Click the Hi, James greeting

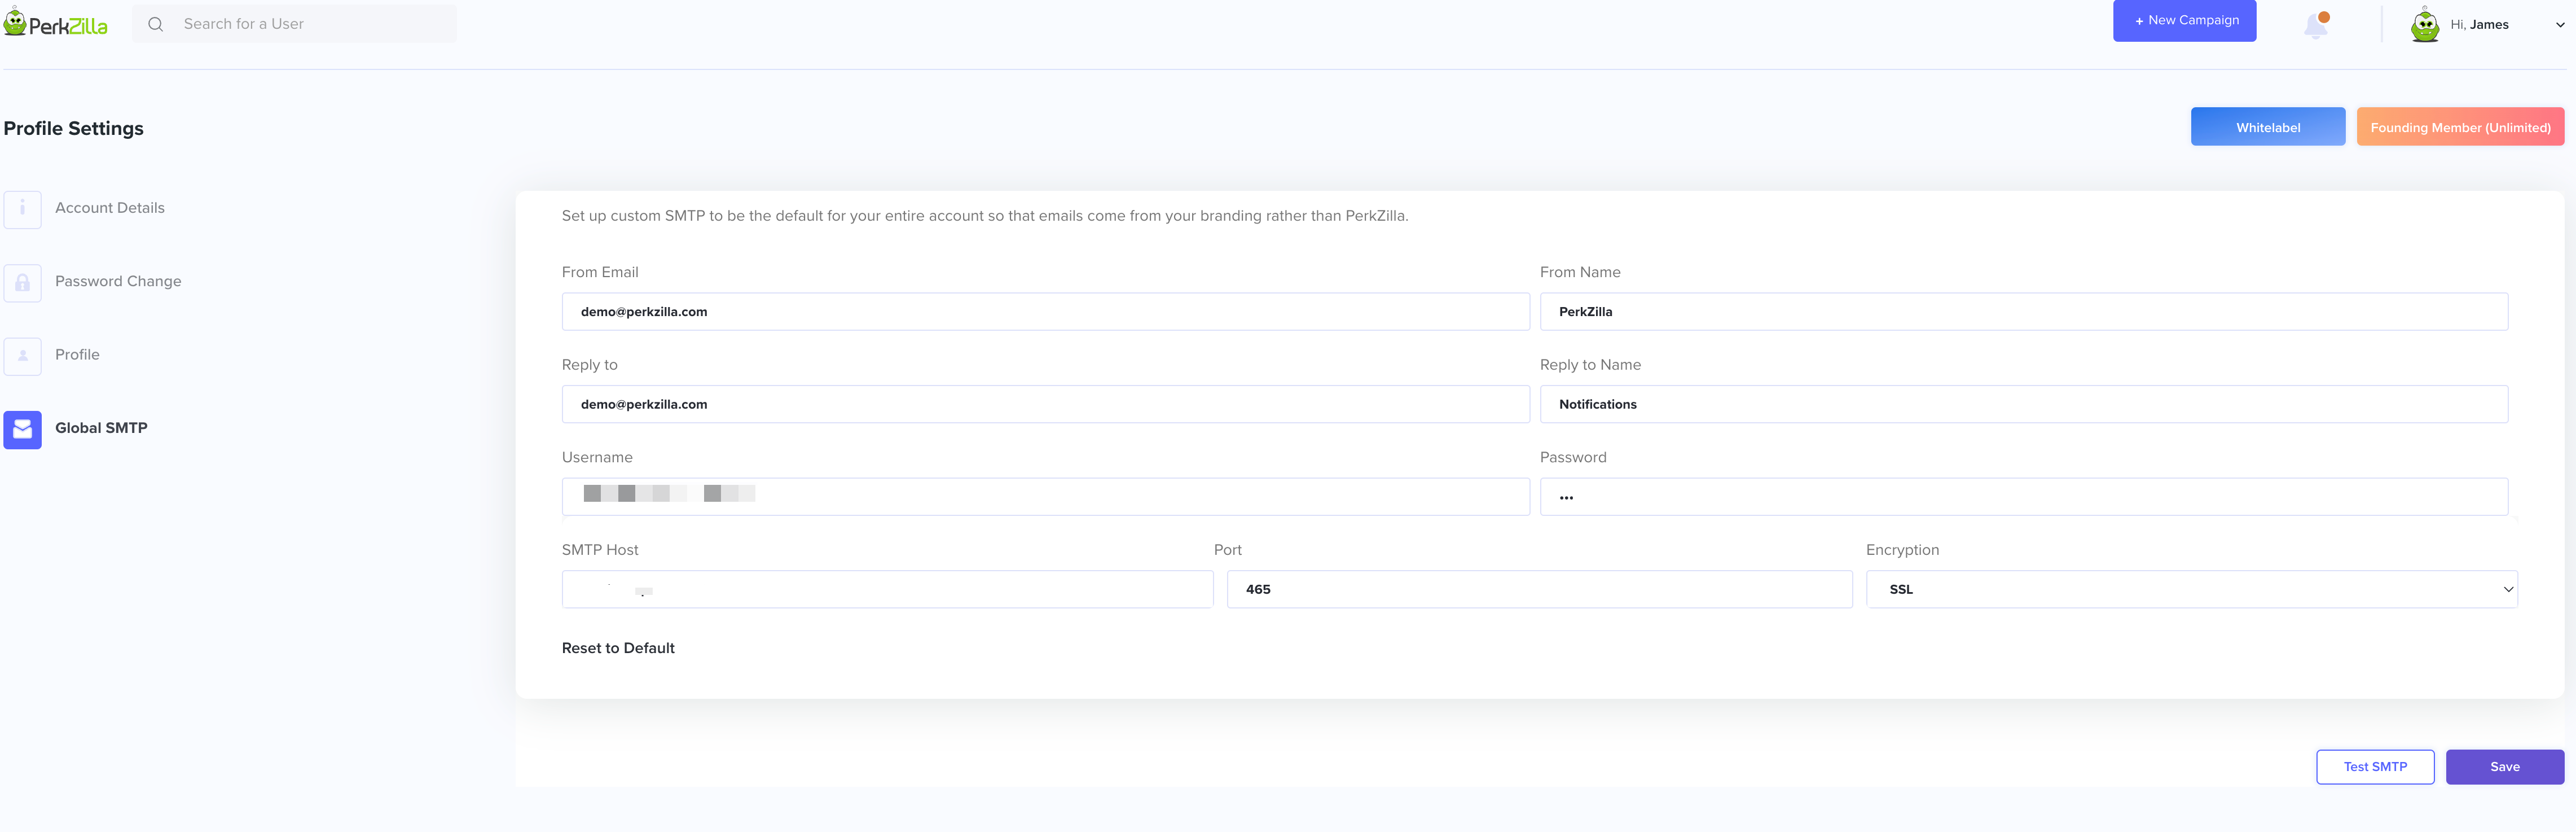point(2479,25)
